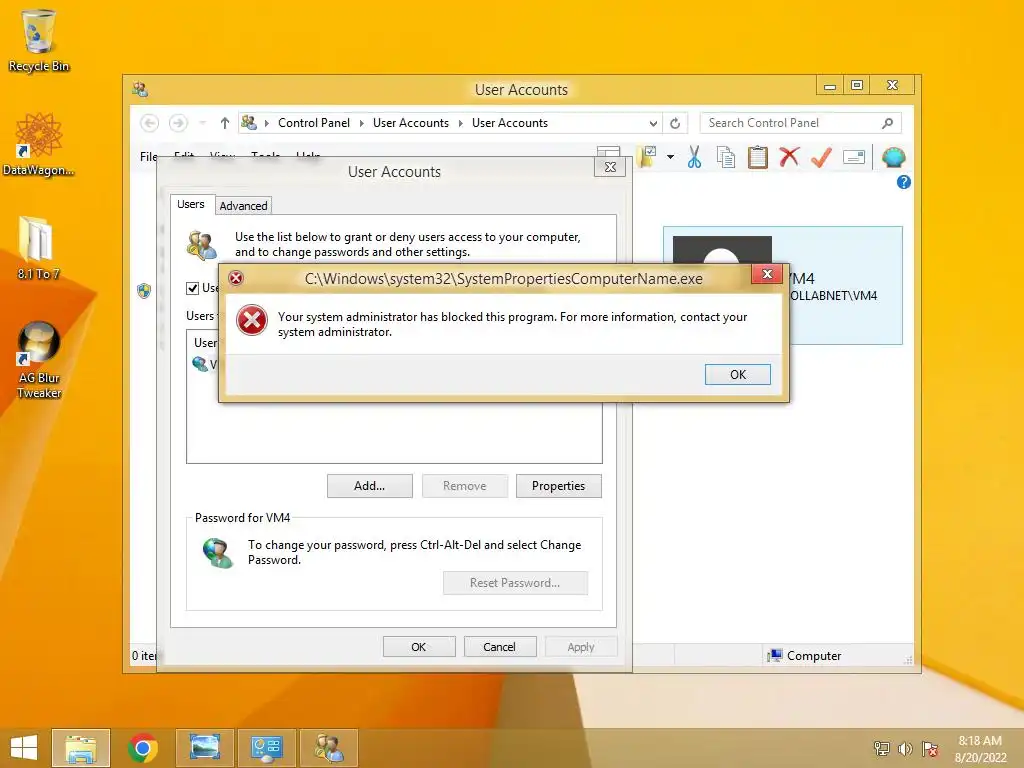
Task: Open Classic Shell settings shell icon
Action: coord(893,157)
